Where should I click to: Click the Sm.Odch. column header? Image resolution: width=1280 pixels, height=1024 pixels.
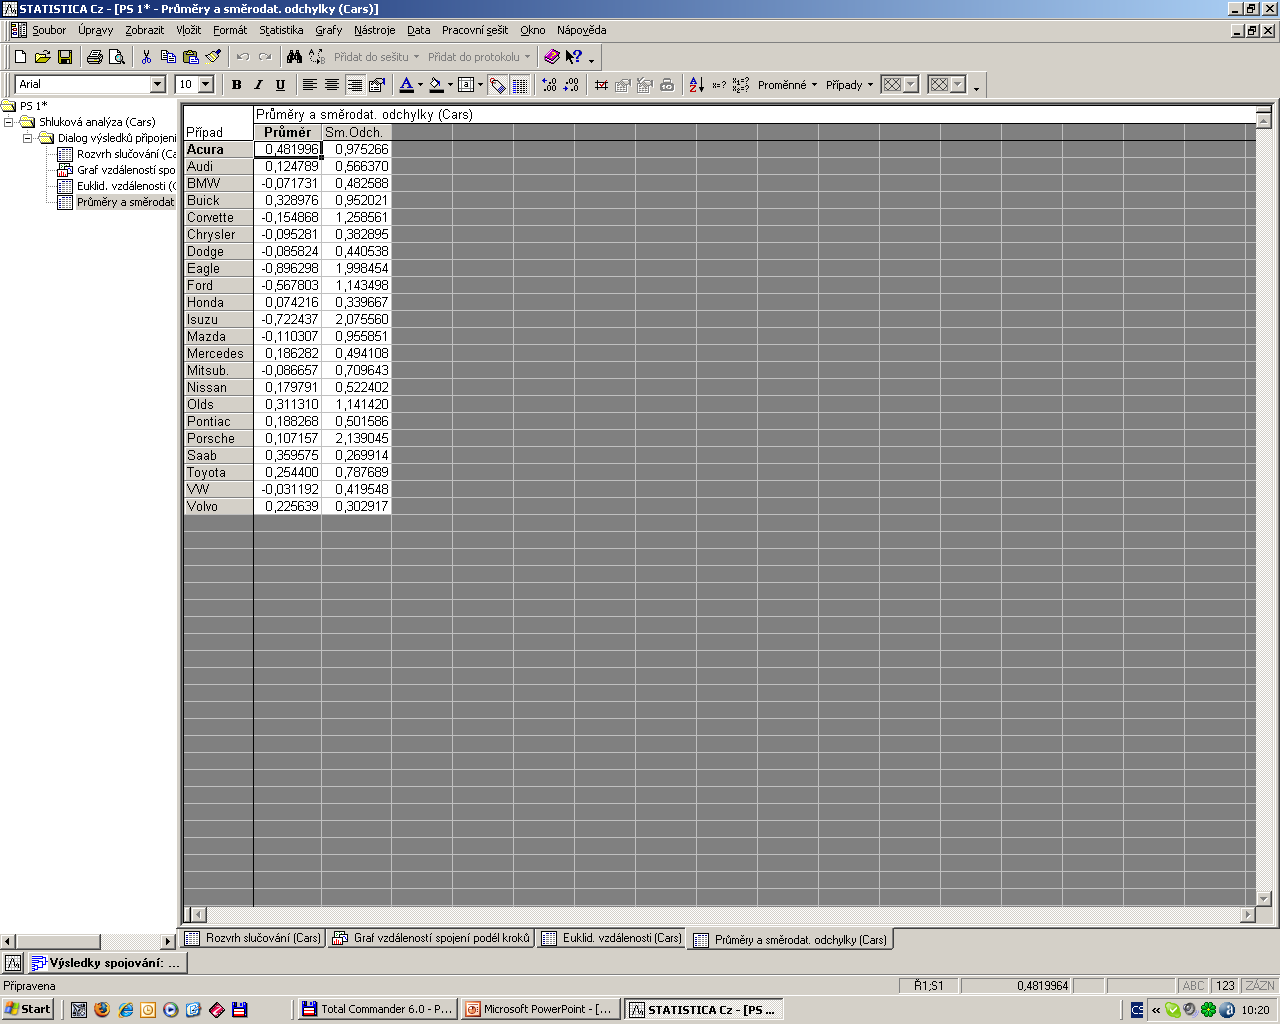point(356,132)
